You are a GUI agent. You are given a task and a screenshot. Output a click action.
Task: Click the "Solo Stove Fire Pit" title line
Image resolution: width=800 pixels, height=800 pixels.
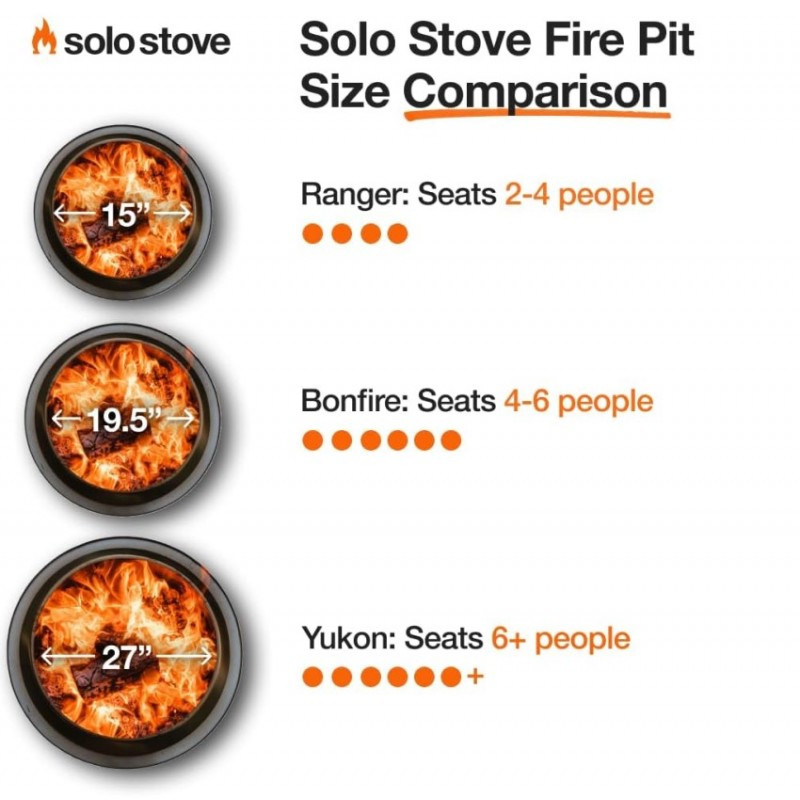[497, 41]
